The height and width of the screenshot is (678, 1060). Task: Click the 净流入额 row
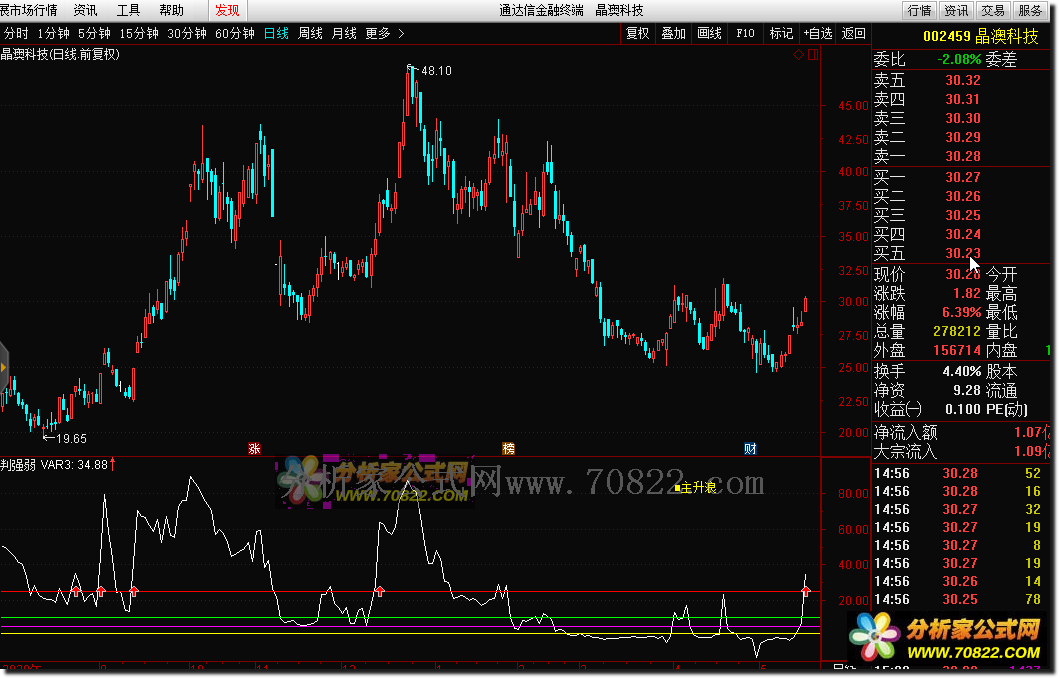(961, 432)
